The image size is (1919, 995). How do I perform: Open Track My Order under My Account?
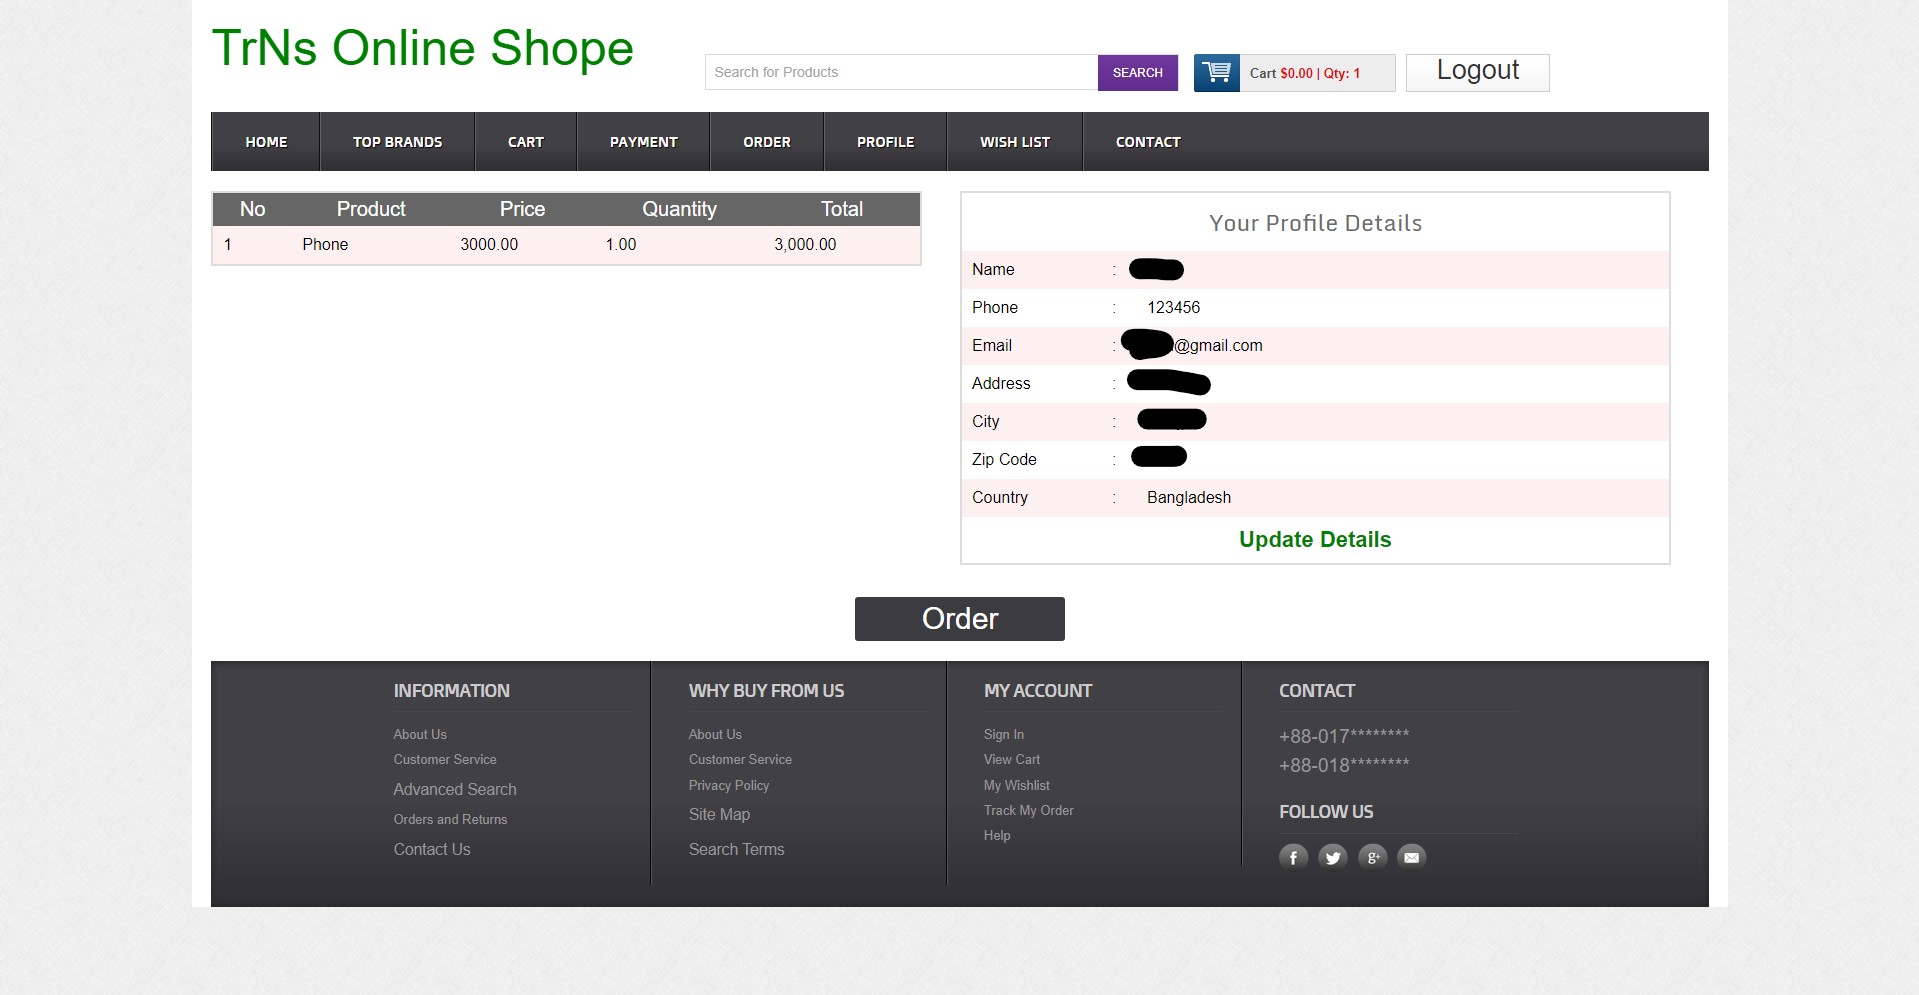pyautogui.click(x=1028, y=810)
